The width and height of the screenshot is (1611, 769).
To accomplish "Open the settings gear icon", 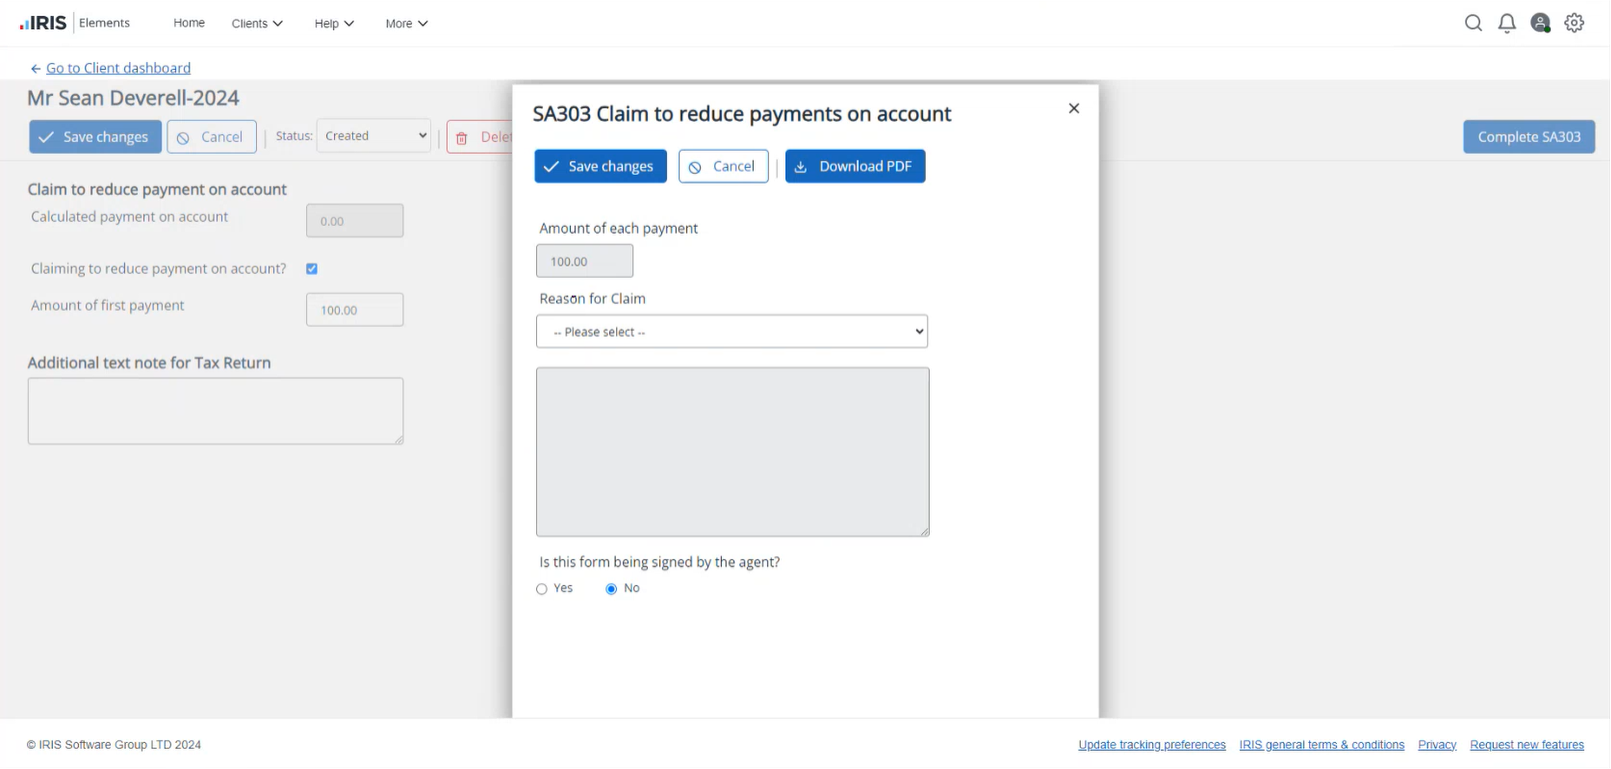I will pyautogui.click(x=1574, y=23).
